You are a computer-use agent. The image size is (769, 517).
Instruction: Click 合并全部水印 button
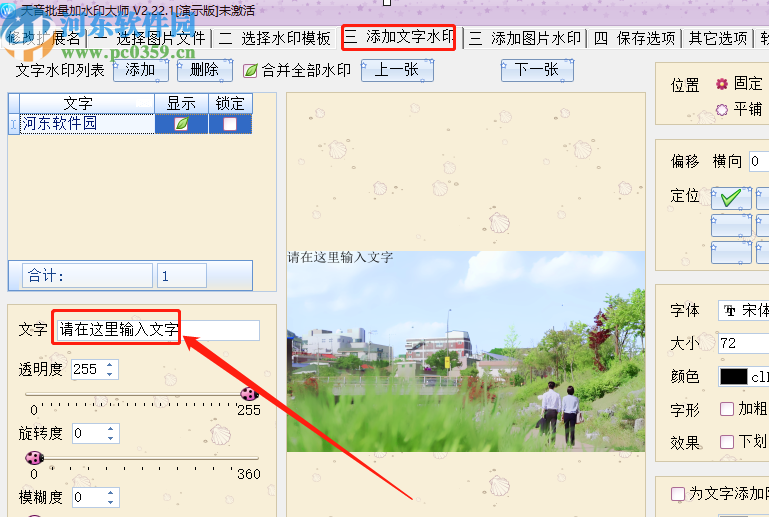[x=297, y=71]
